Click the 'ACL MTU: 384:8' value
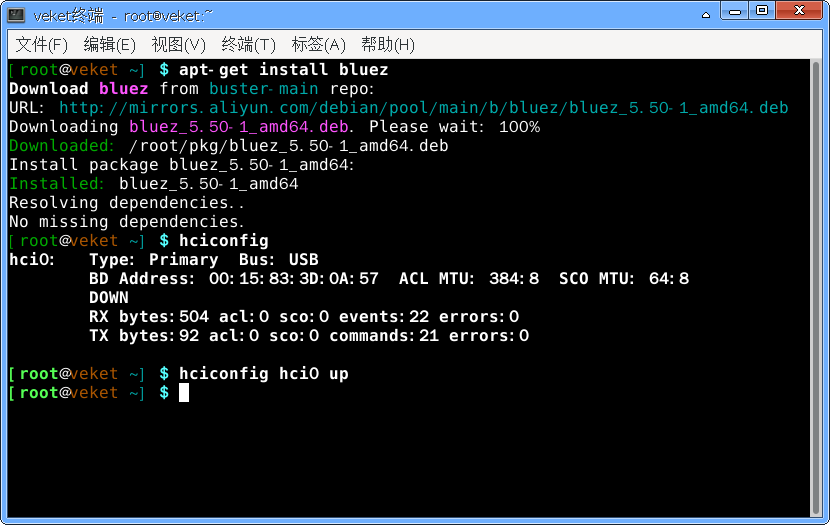Screen dimensions: 830x525 point(469,279)
